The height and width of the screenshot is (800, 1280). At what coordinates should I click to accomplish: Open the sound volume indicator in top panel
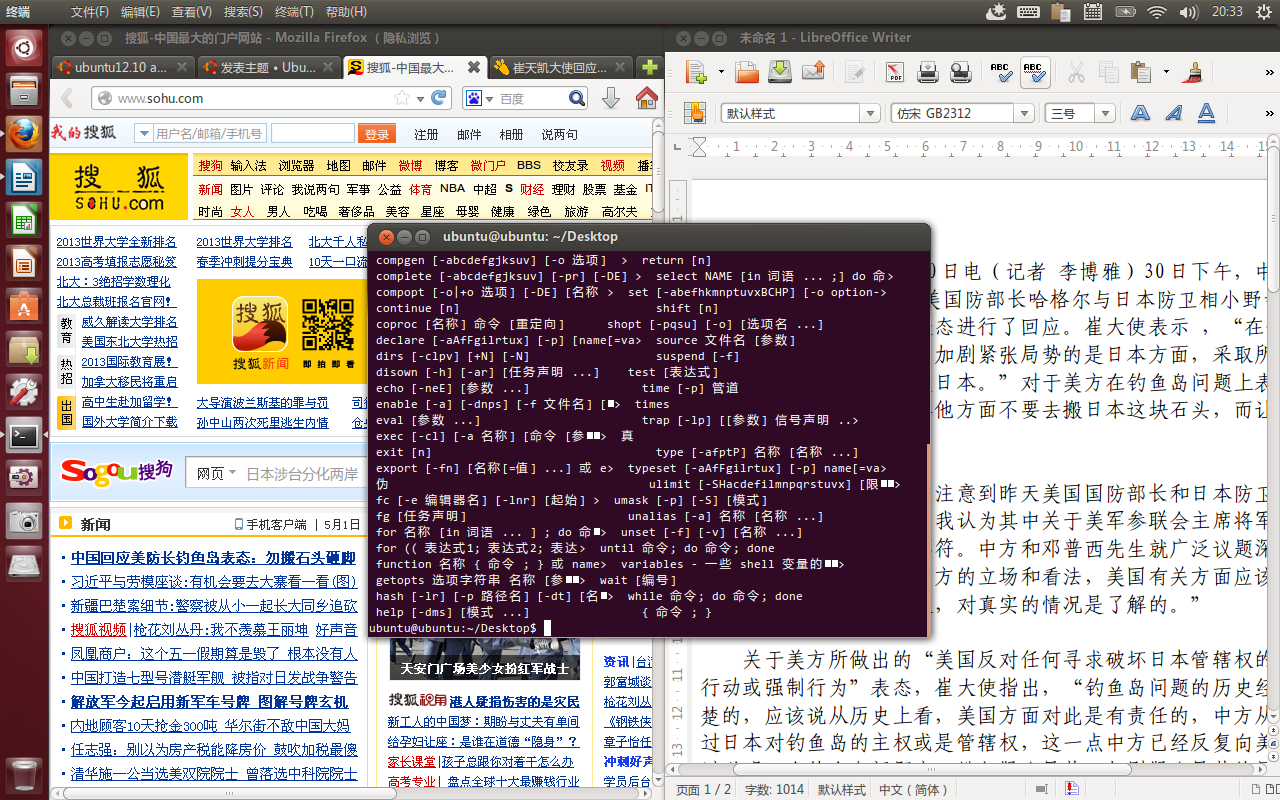(1189, 12)
